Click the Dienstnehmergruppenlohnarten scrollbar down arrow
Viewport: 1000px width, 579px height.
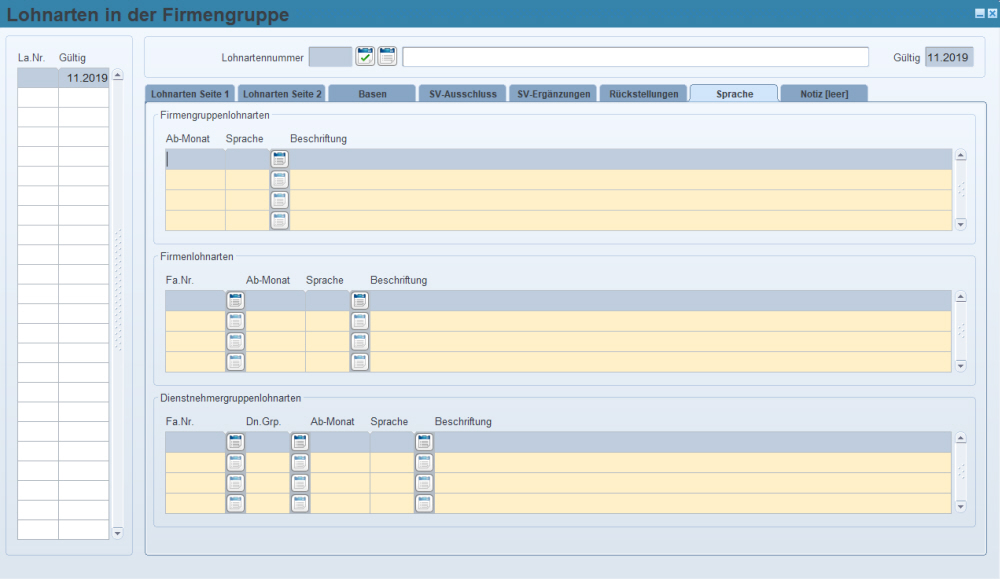coord(960,507)
